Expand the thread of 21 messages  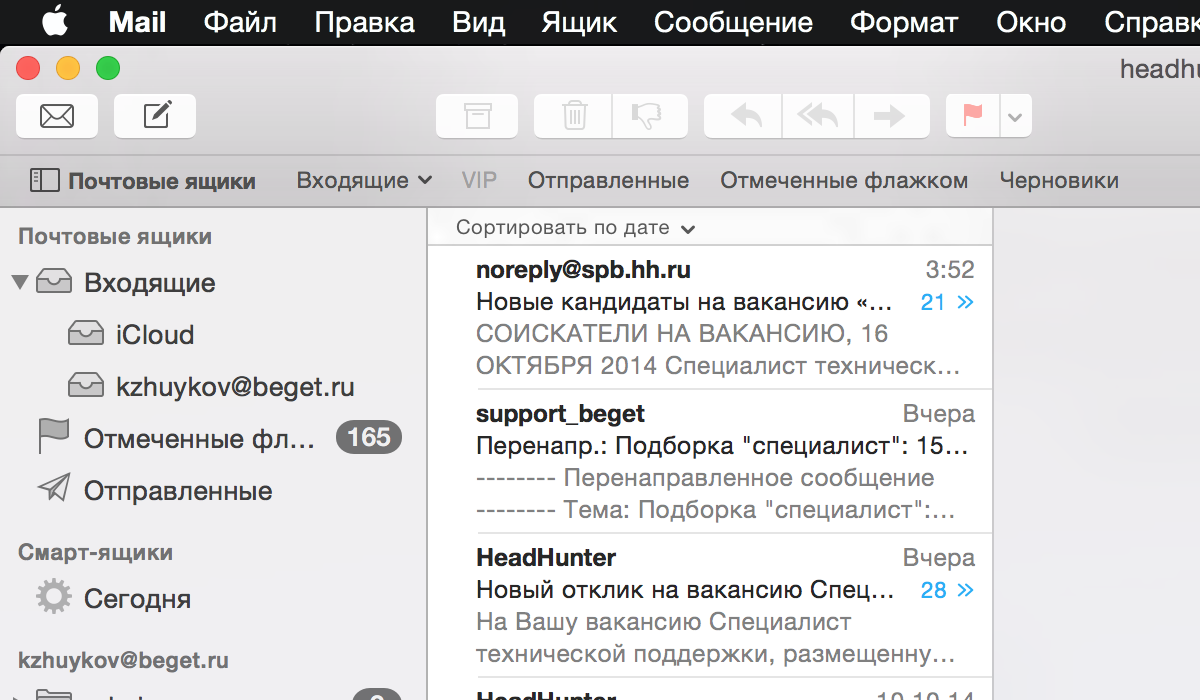pyautogui.click(x=947, y=302)
